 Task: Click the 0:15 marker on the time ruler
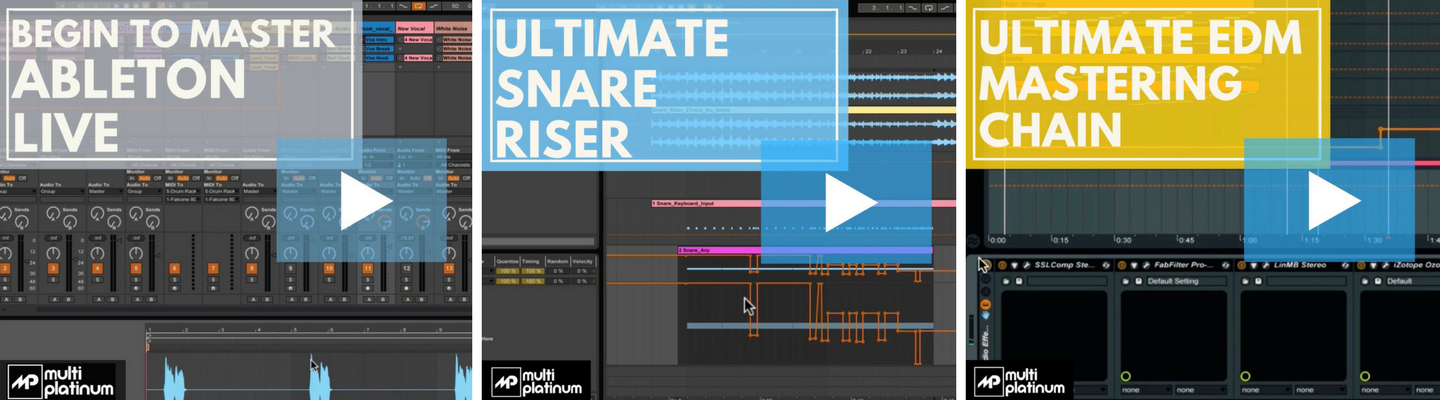click(1061, 240)
